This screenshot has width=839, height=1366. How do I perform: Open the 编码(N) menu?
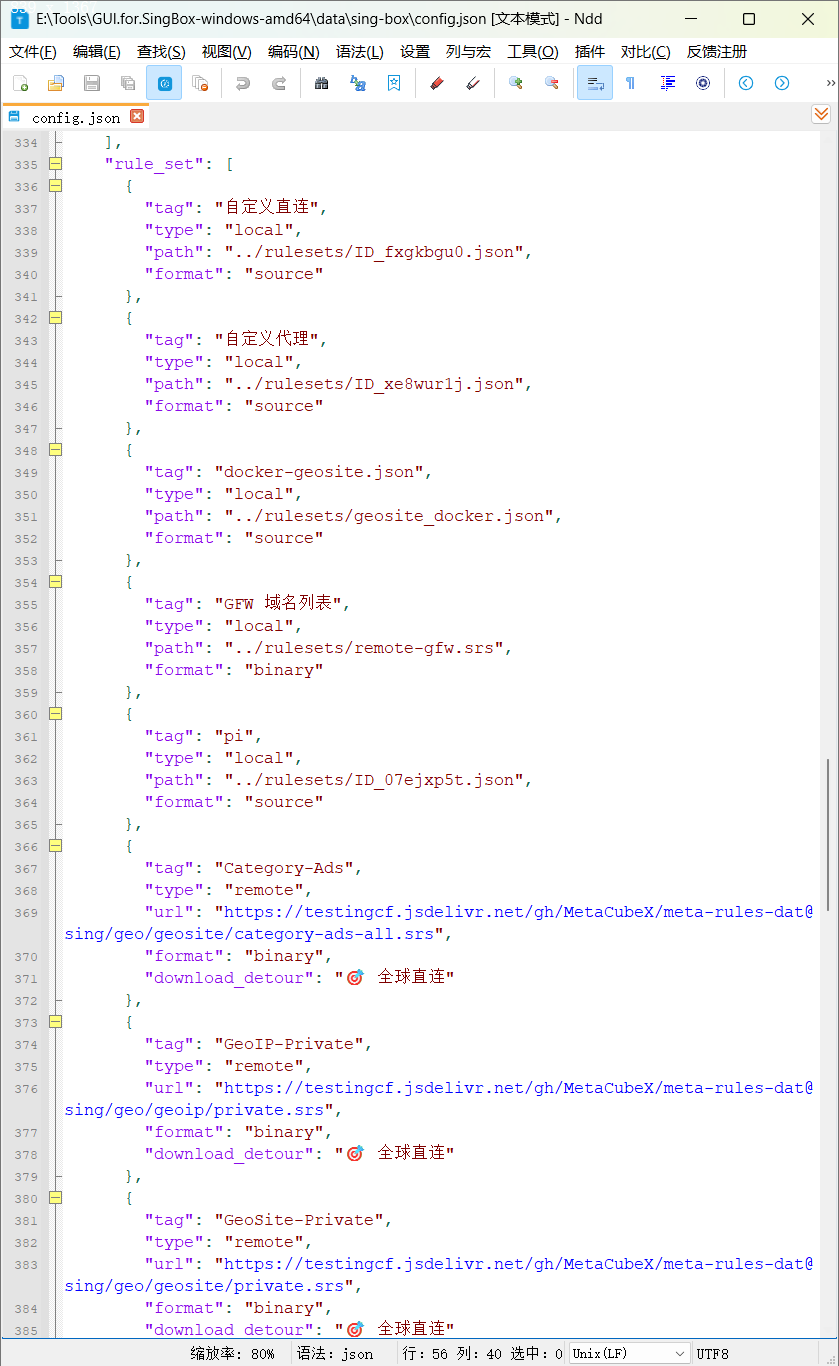(x=293, y=51)
